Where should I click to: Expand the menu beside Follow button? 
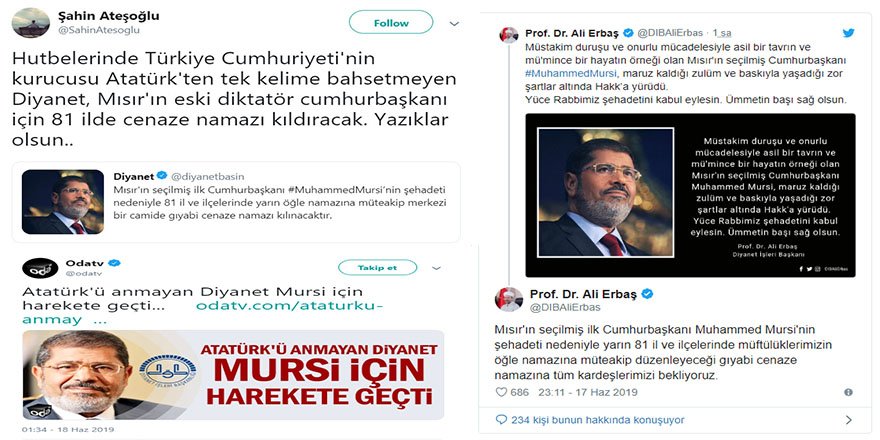tap(454, 24)
